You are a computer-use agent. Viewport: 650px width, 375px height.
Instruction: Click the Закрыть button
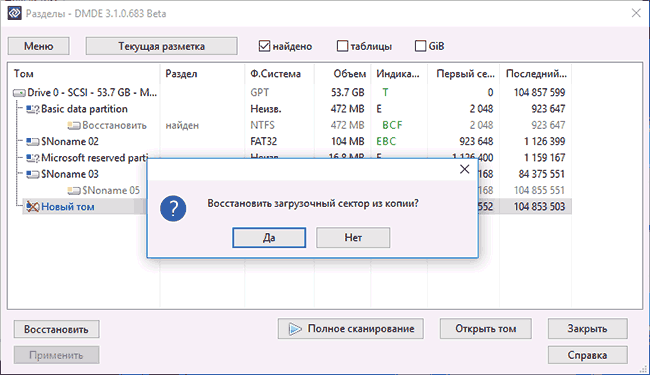pyautogui.click(x=587, y=329)
